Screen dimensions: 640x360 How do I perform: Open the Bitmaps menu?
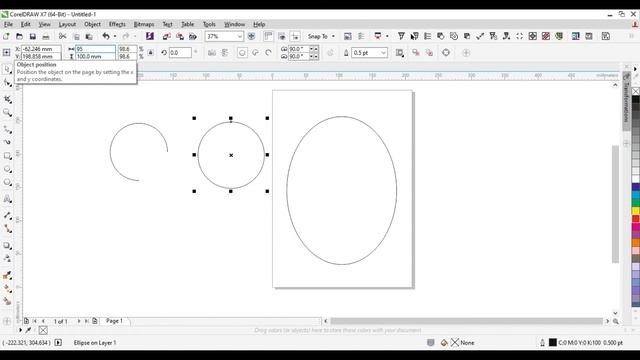(x=144, y=24)
